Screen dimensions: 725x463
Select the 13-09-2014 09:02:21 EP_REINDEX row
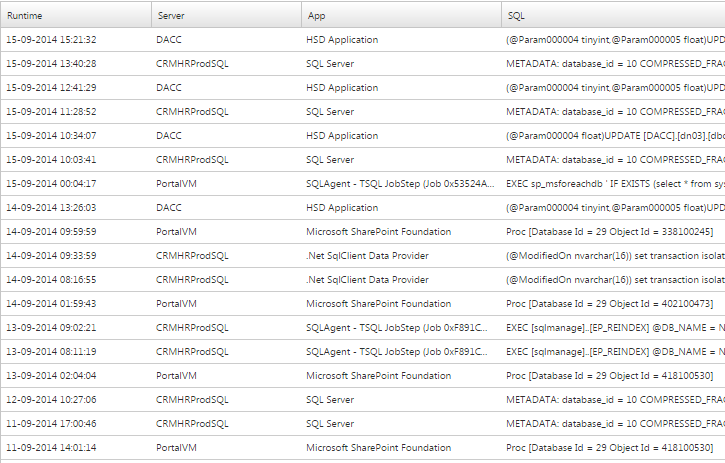pyautogui.click(x=362, y=328)
